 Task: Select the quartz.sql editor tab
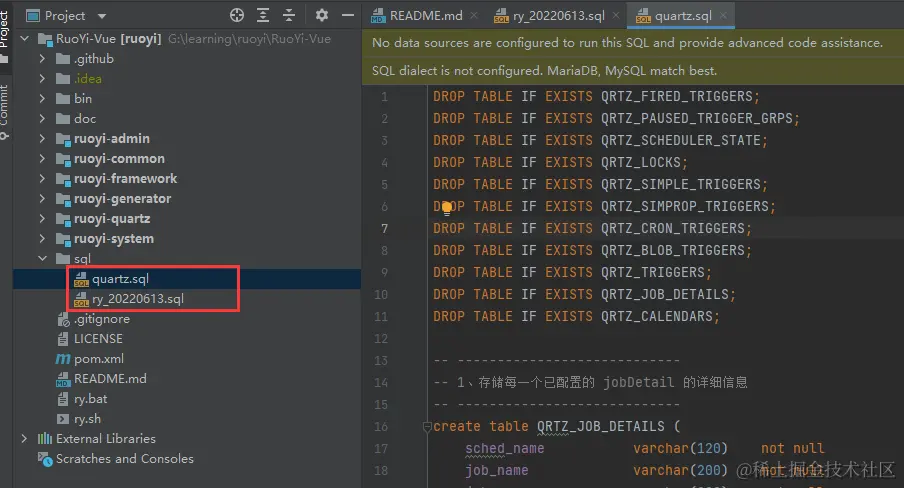682,16
